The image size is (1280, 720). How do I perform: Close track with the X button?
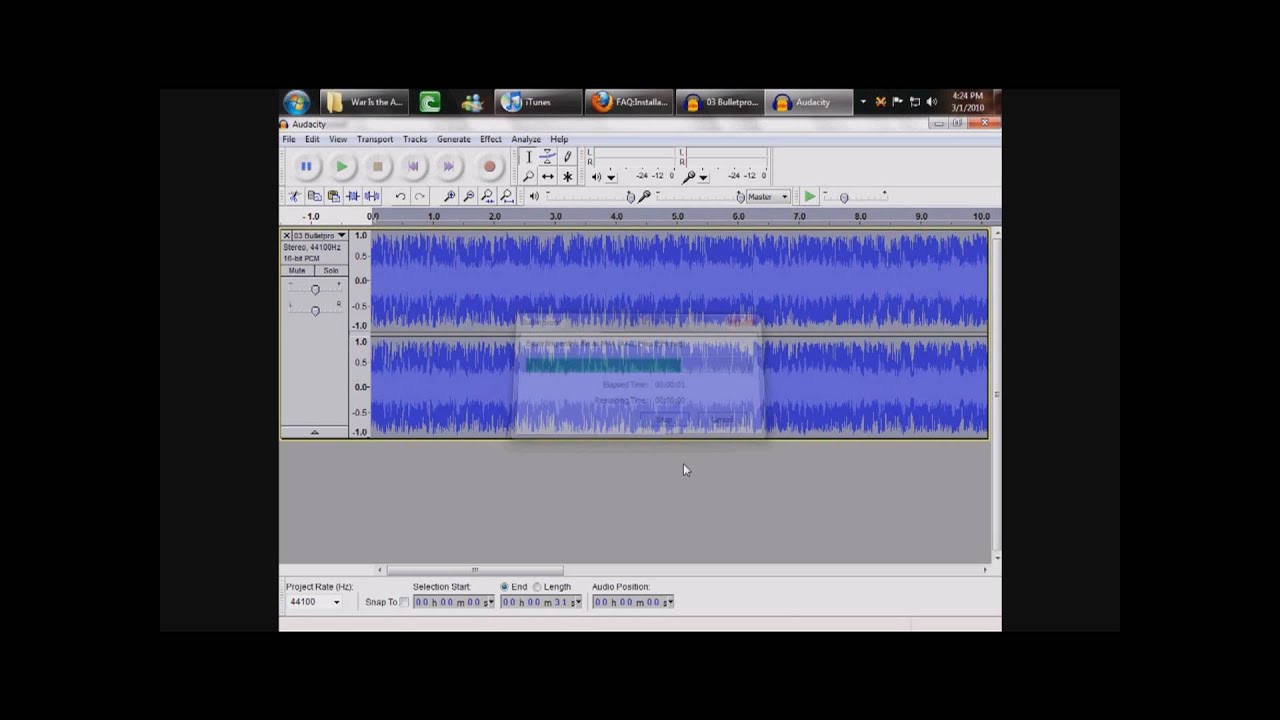click(x=287, y=236)
